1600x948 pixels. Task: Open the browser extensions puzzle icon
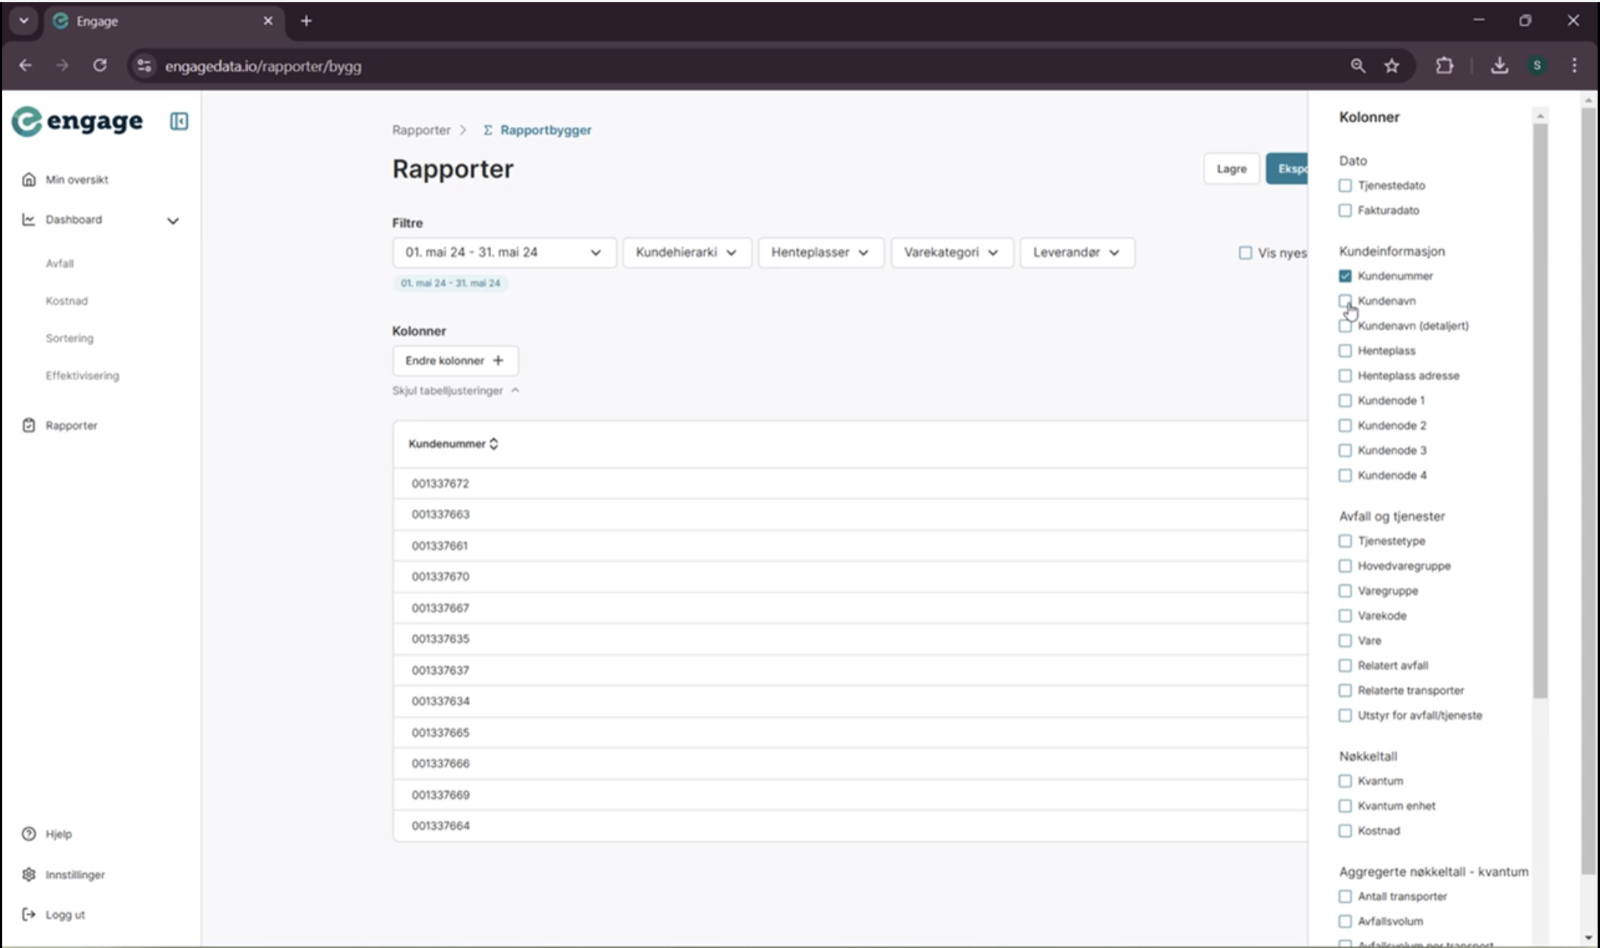[1445, 66]
